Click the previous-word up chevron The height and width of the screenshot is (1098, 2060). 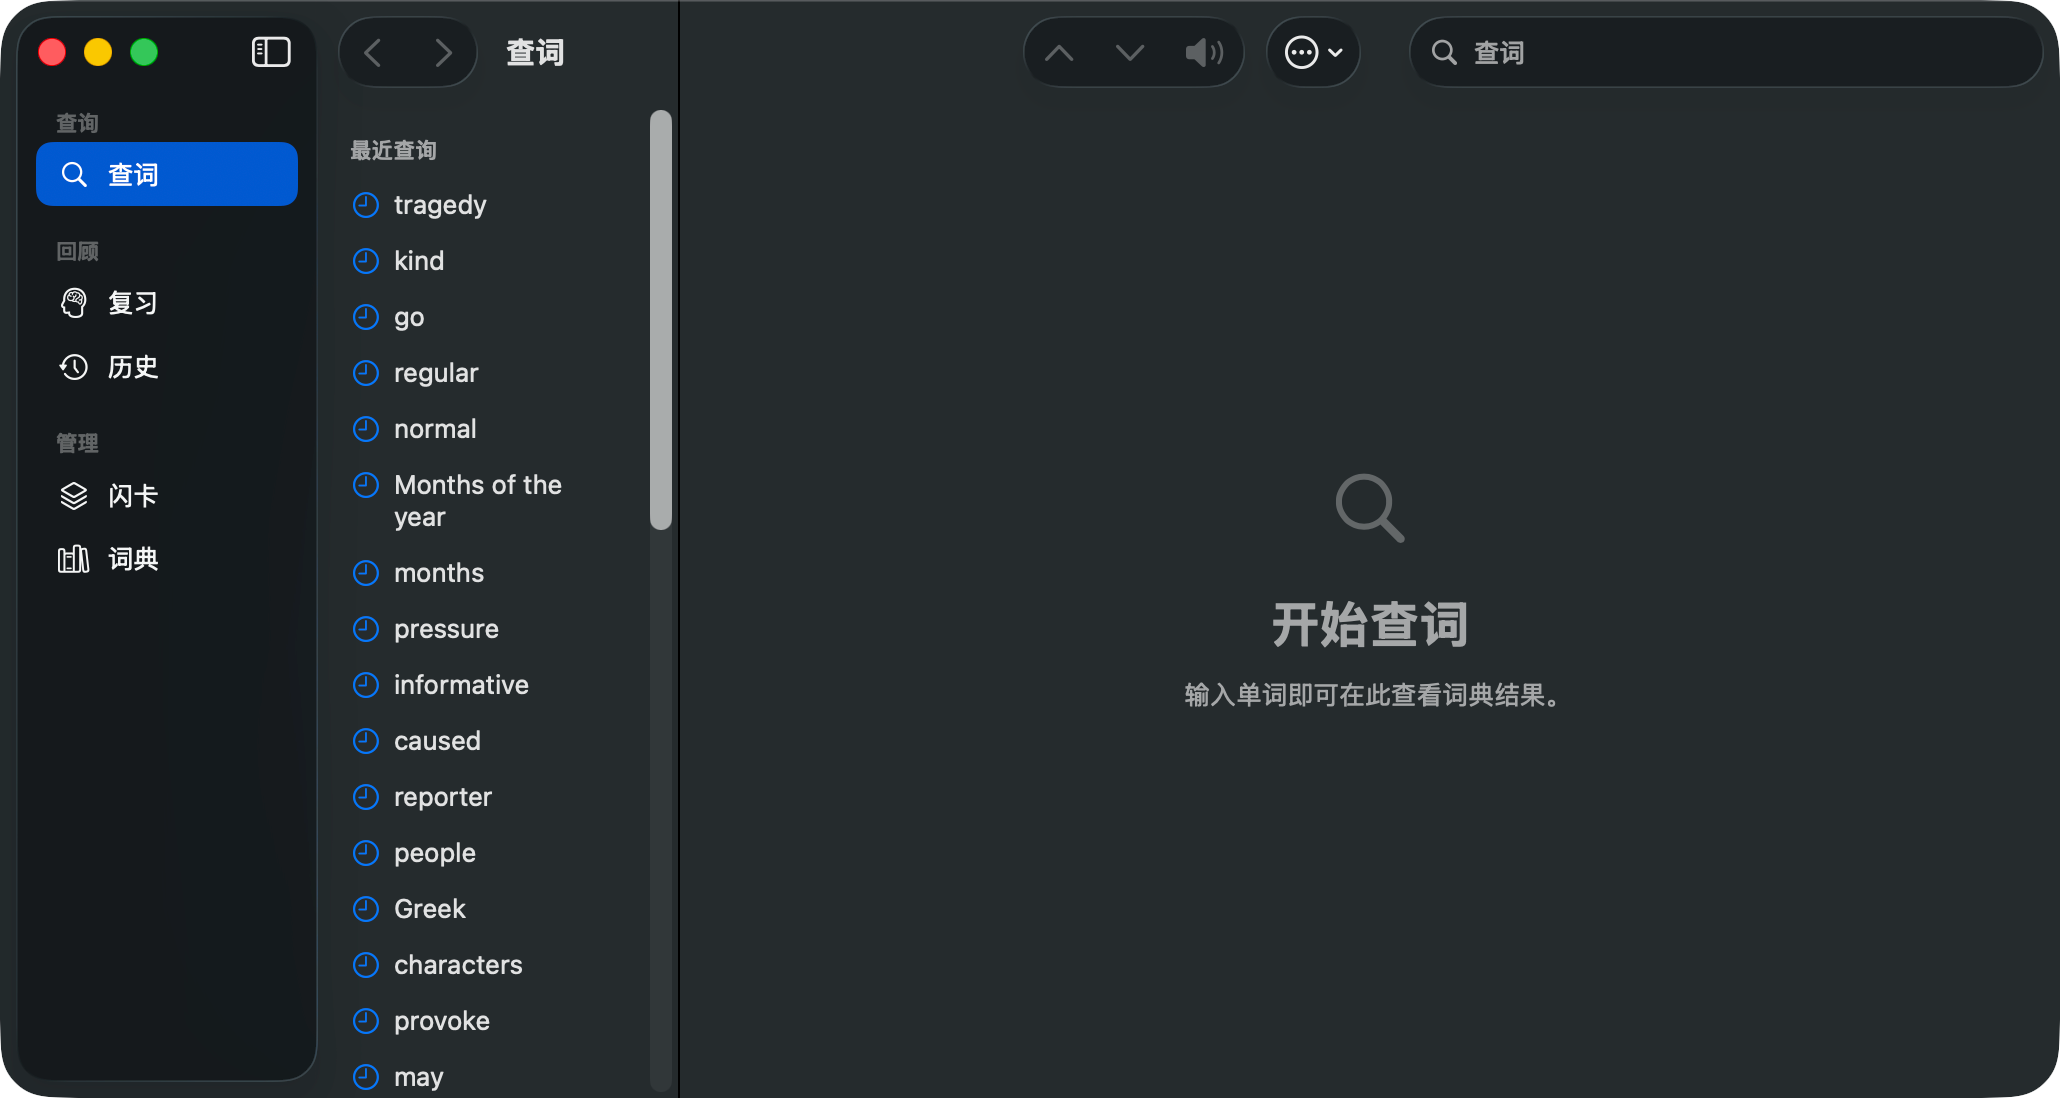pos(1060,52)
